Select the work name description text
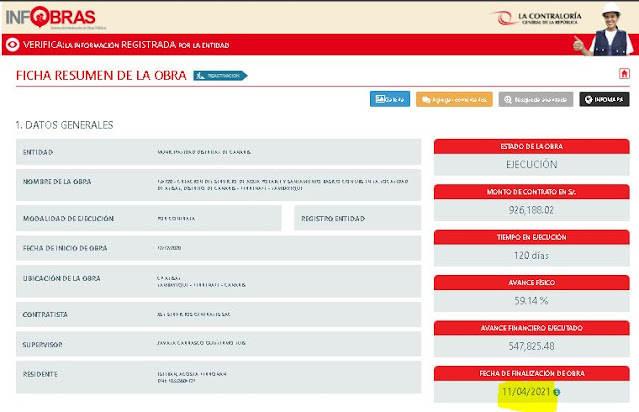The height and width of the screenshot is (412, 639). click(283, 185)
